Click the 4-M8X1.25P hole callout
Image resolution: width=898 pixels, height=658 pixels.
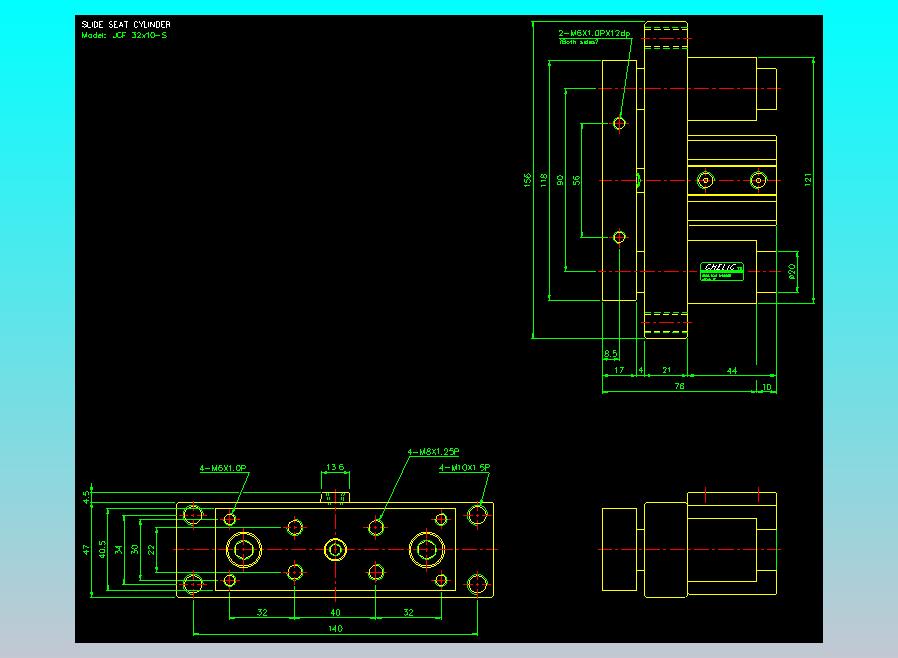click(x=433, y=452)
